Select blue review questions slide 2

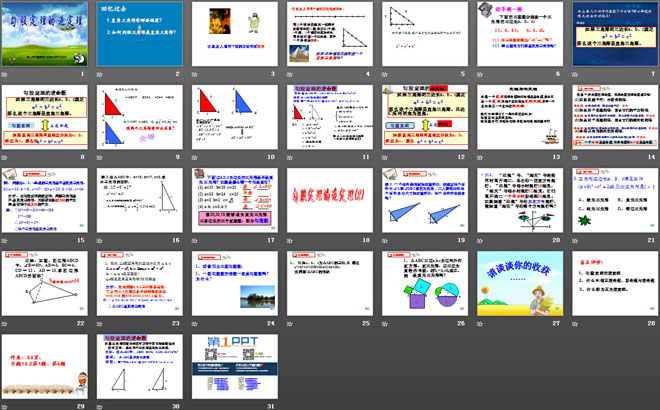142,35
